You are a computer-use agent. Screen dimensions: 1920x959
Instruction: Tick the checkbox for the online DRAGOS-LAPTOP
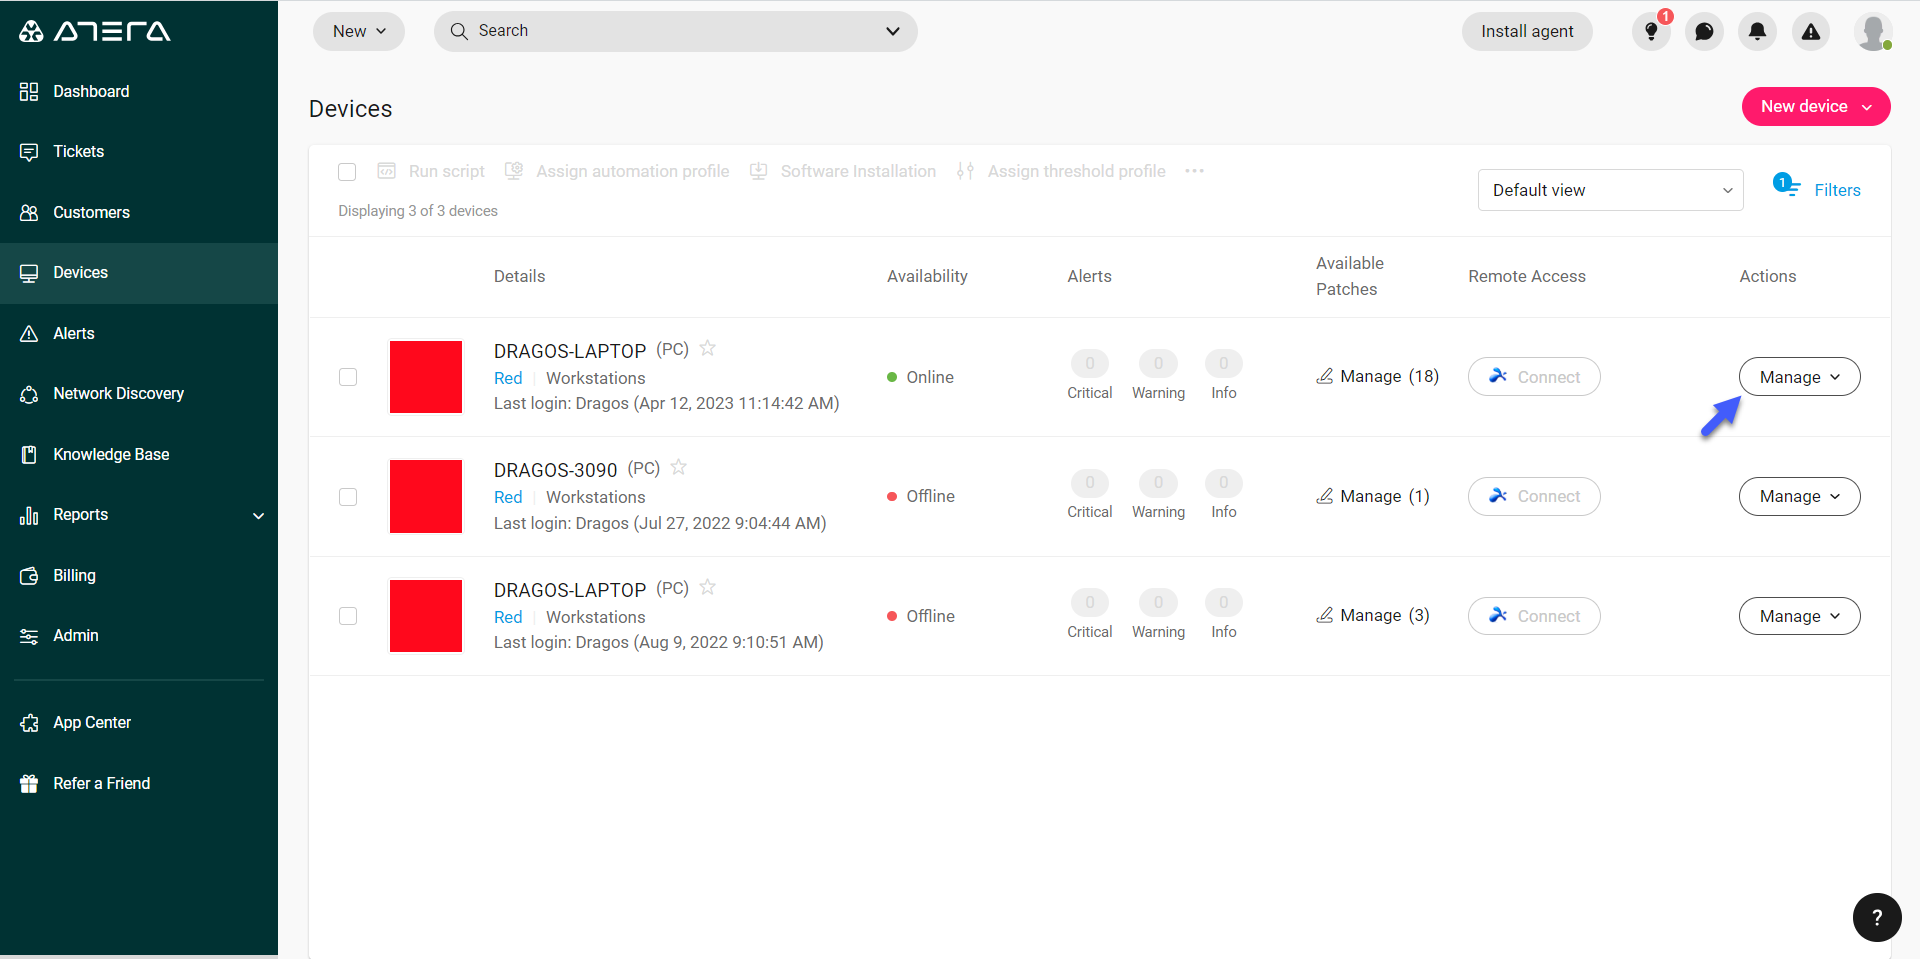[x=348, y=377]
